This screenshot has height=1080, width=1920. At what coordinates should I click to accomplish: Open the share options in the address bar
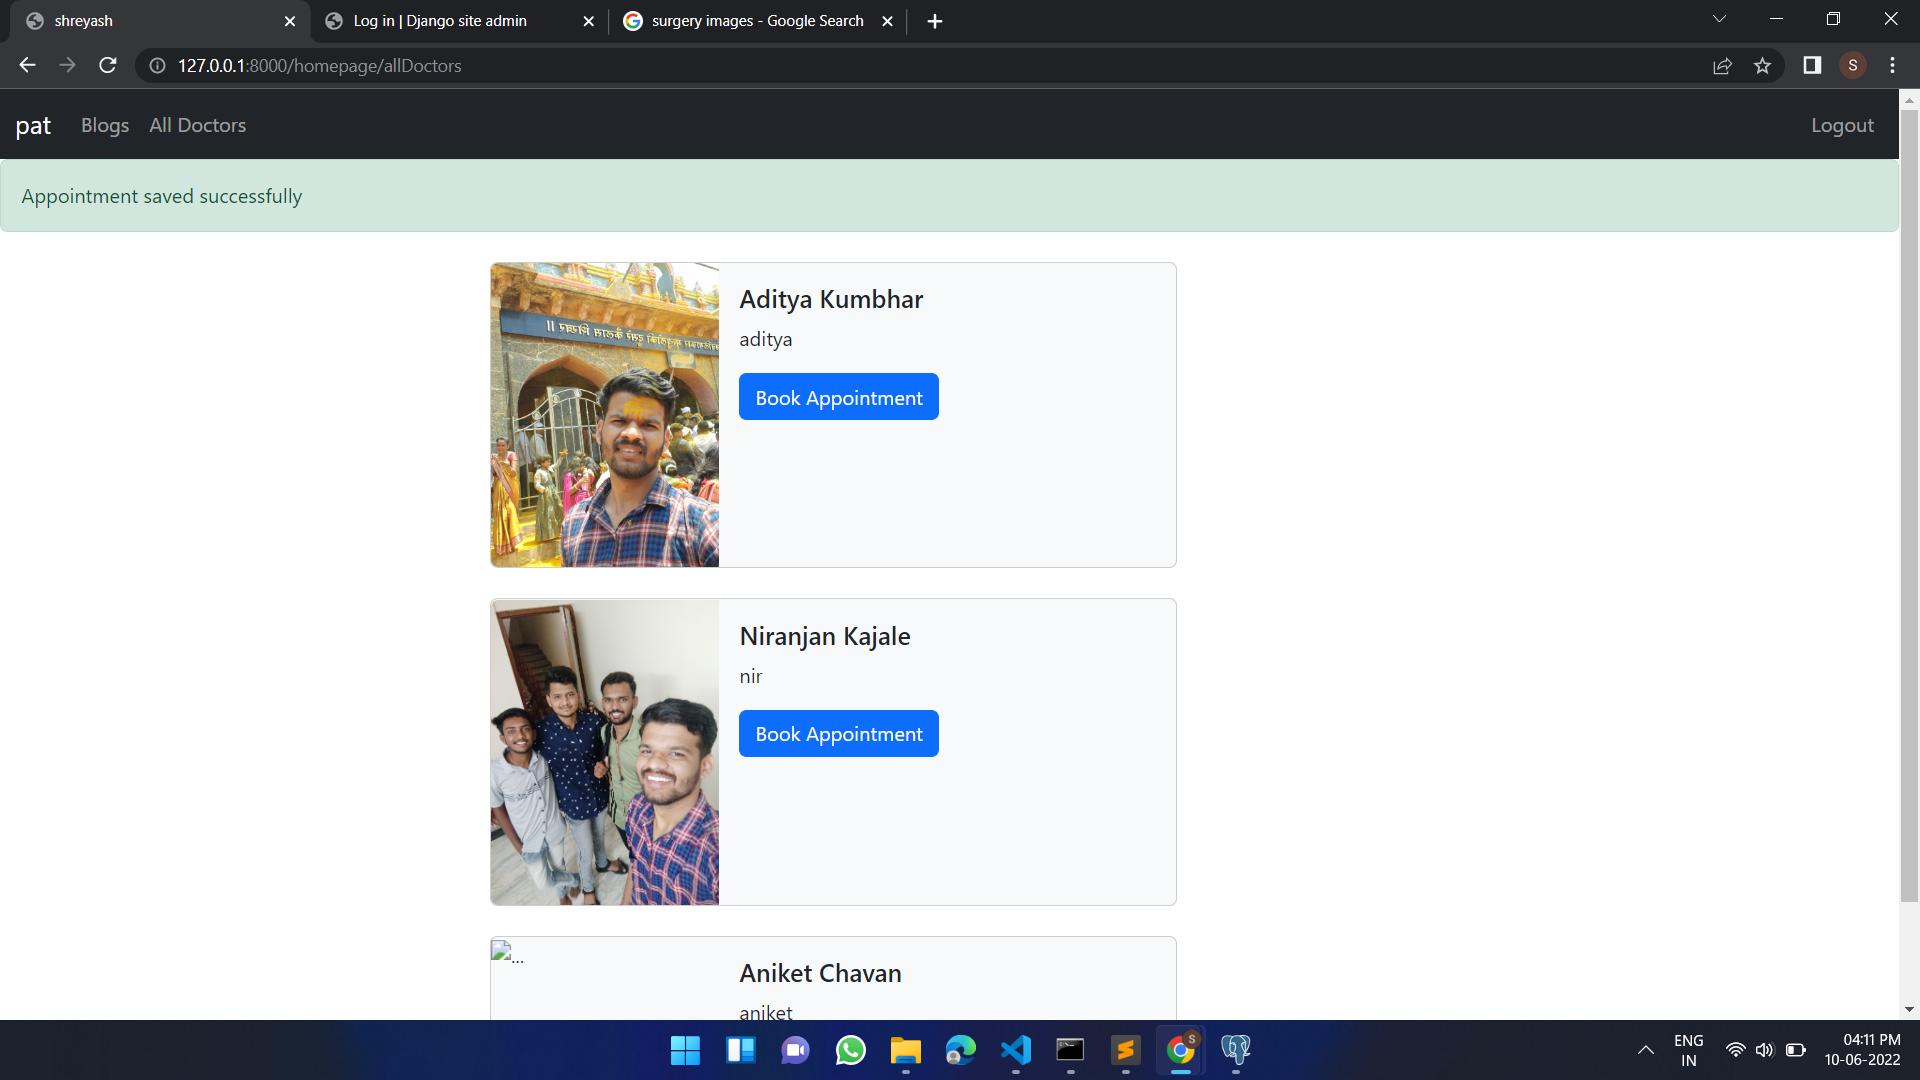point(1723,65)
